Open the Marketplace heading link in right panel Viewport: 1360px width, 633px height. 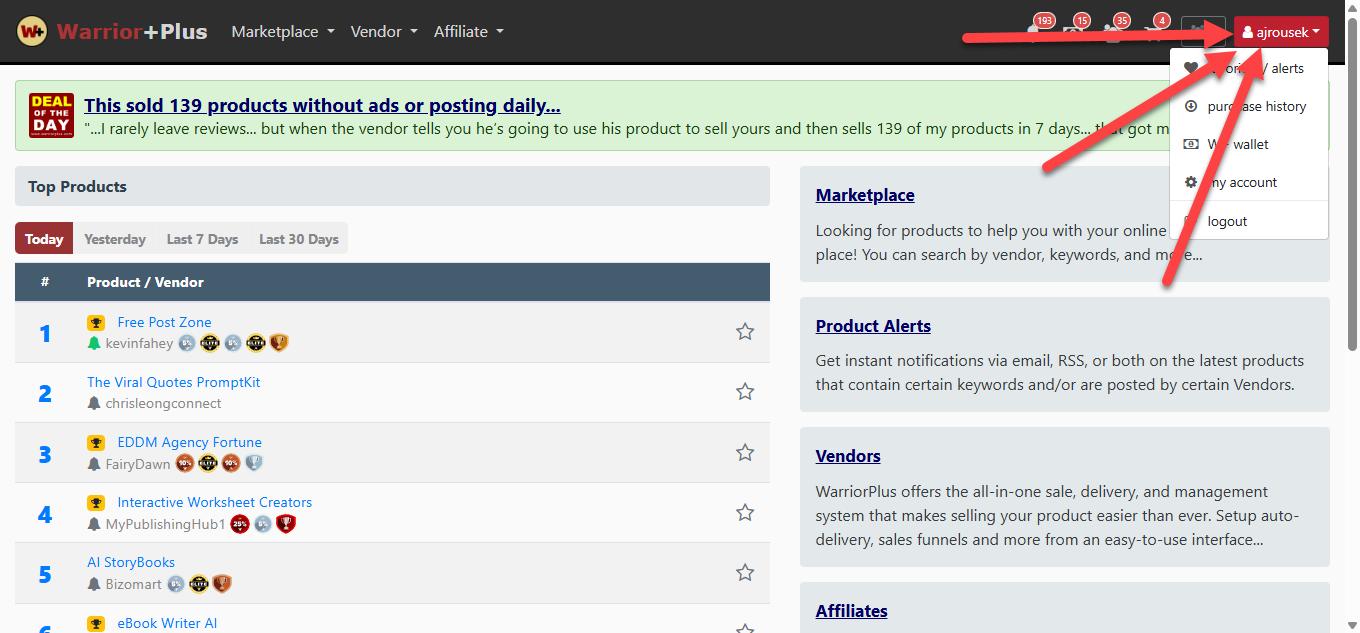pyautogui.click(x=865, y=195)
